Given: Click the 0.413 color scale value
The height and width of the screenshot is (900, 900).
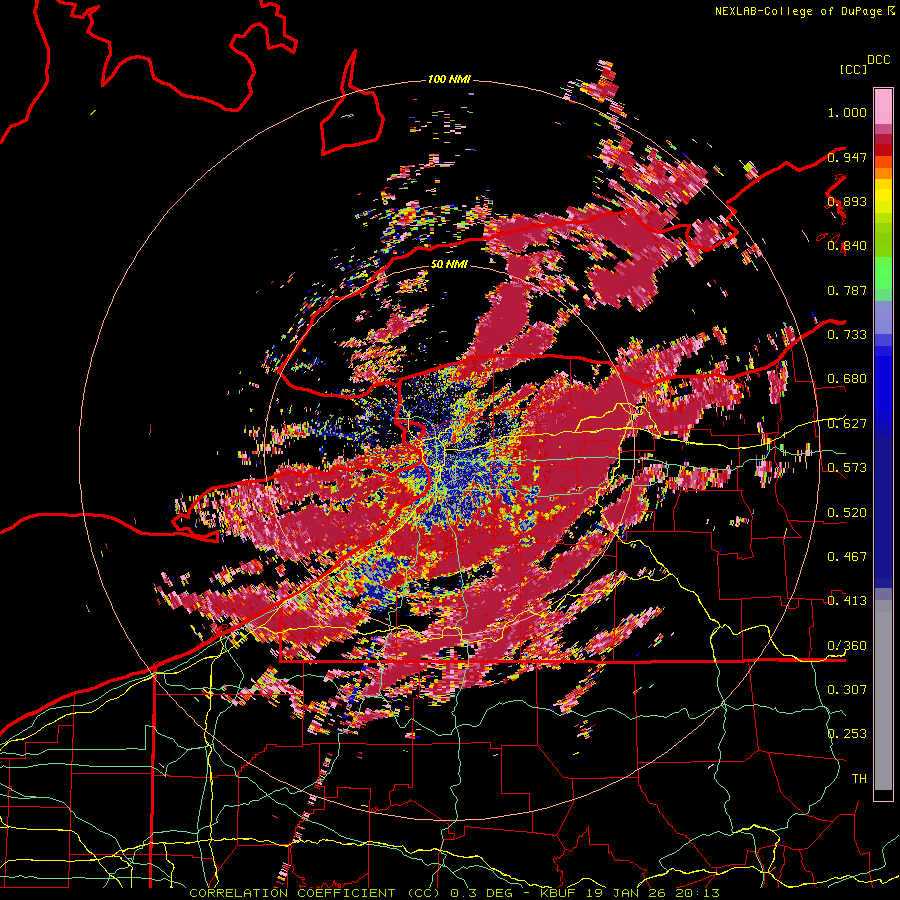Looking at the screenshot, I should click(x=847, y=601).
